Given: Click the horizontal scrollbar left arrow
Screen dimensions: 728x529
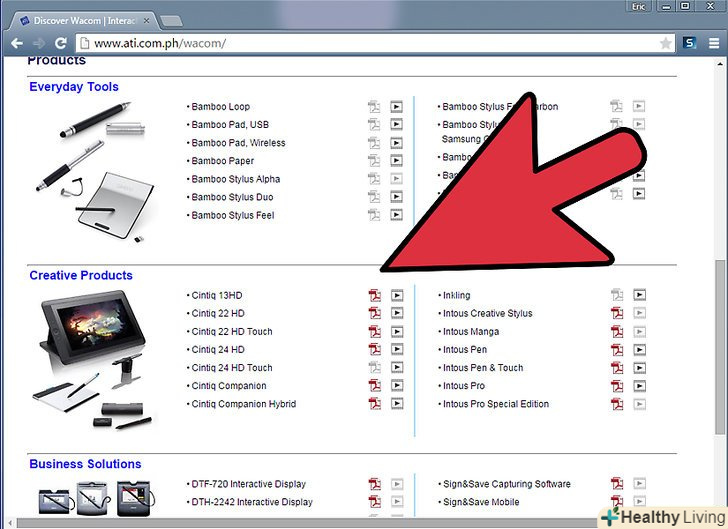Looking at the screenshot, I should [x=10, y=523].
